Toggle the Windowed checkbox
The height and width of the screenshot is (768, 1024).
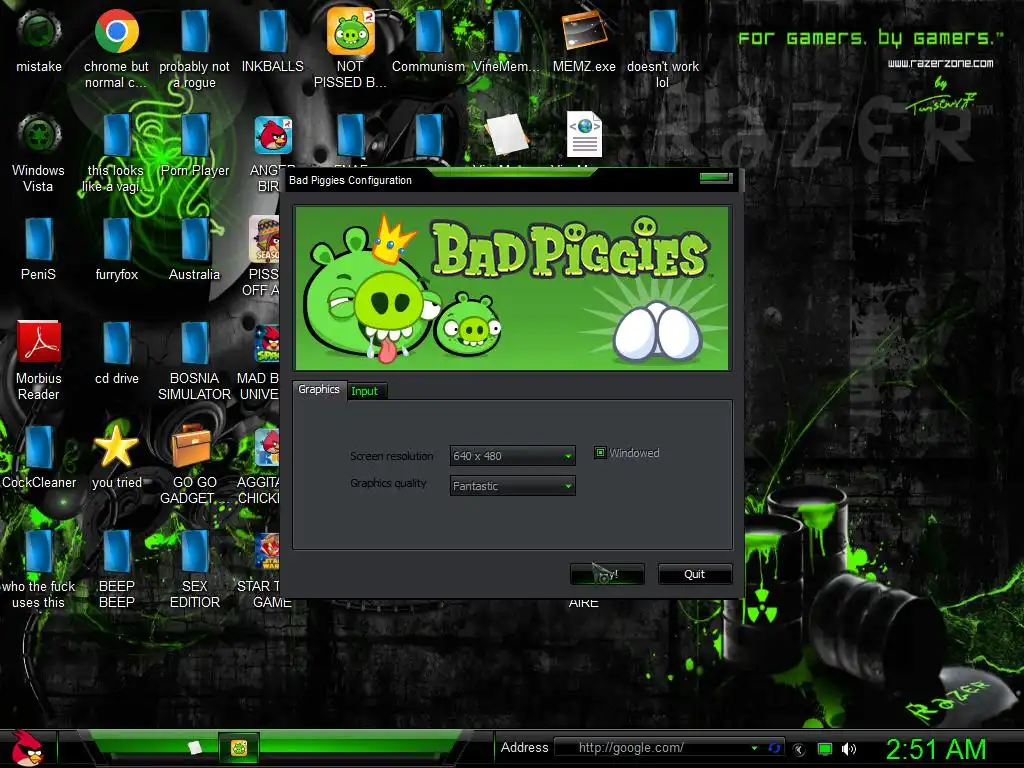(600, 453)
